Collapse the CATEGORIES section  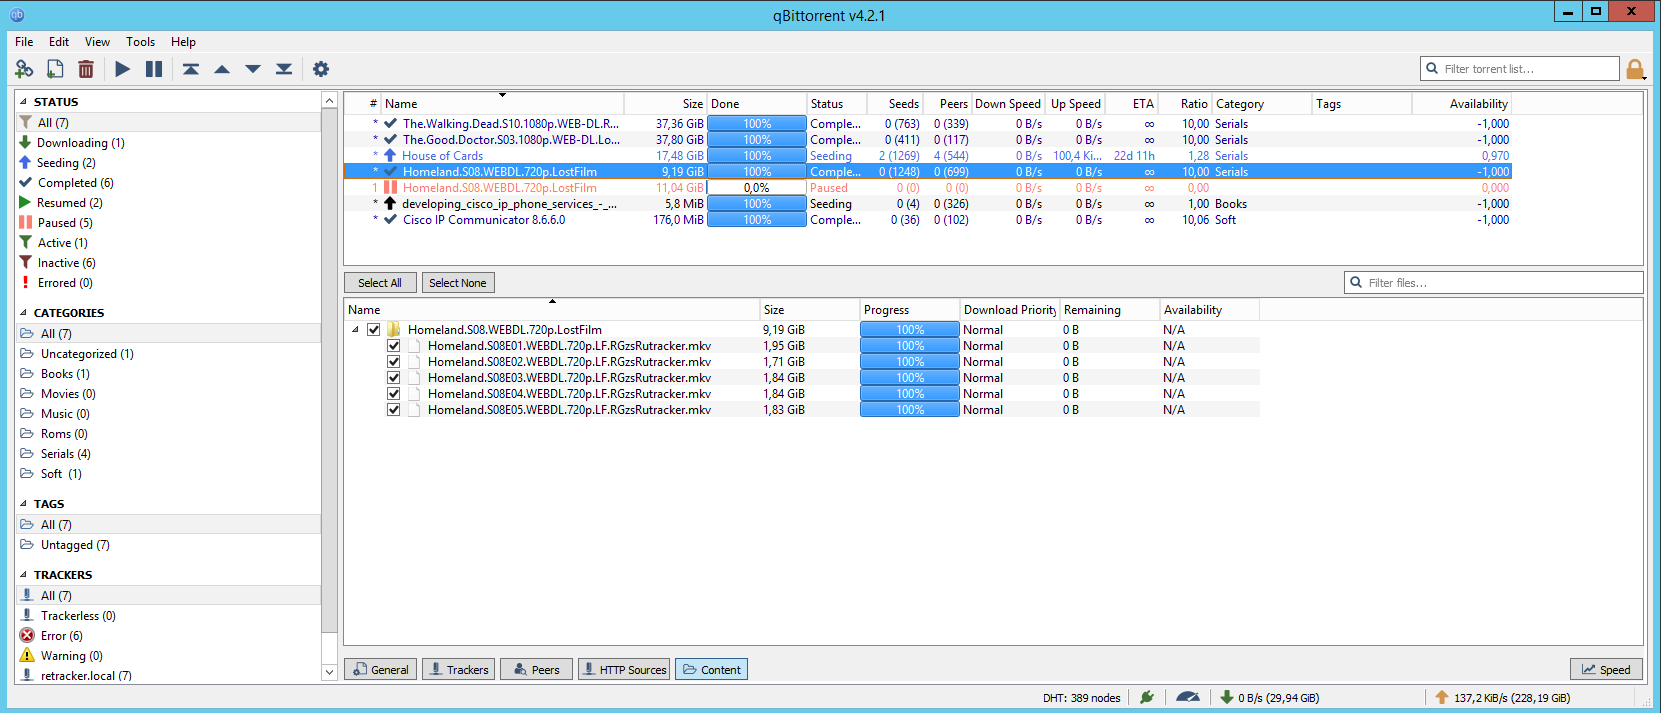[x=24, y=313]
